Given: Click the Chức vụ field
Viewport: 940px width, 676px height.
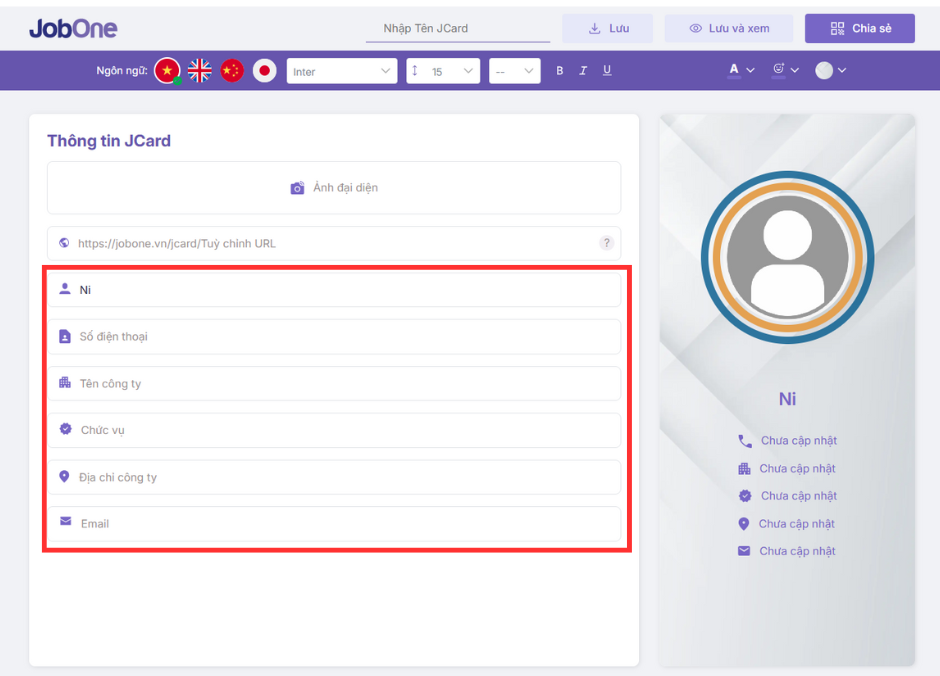Looking at the screenshot, I should [x=334, y=430].
